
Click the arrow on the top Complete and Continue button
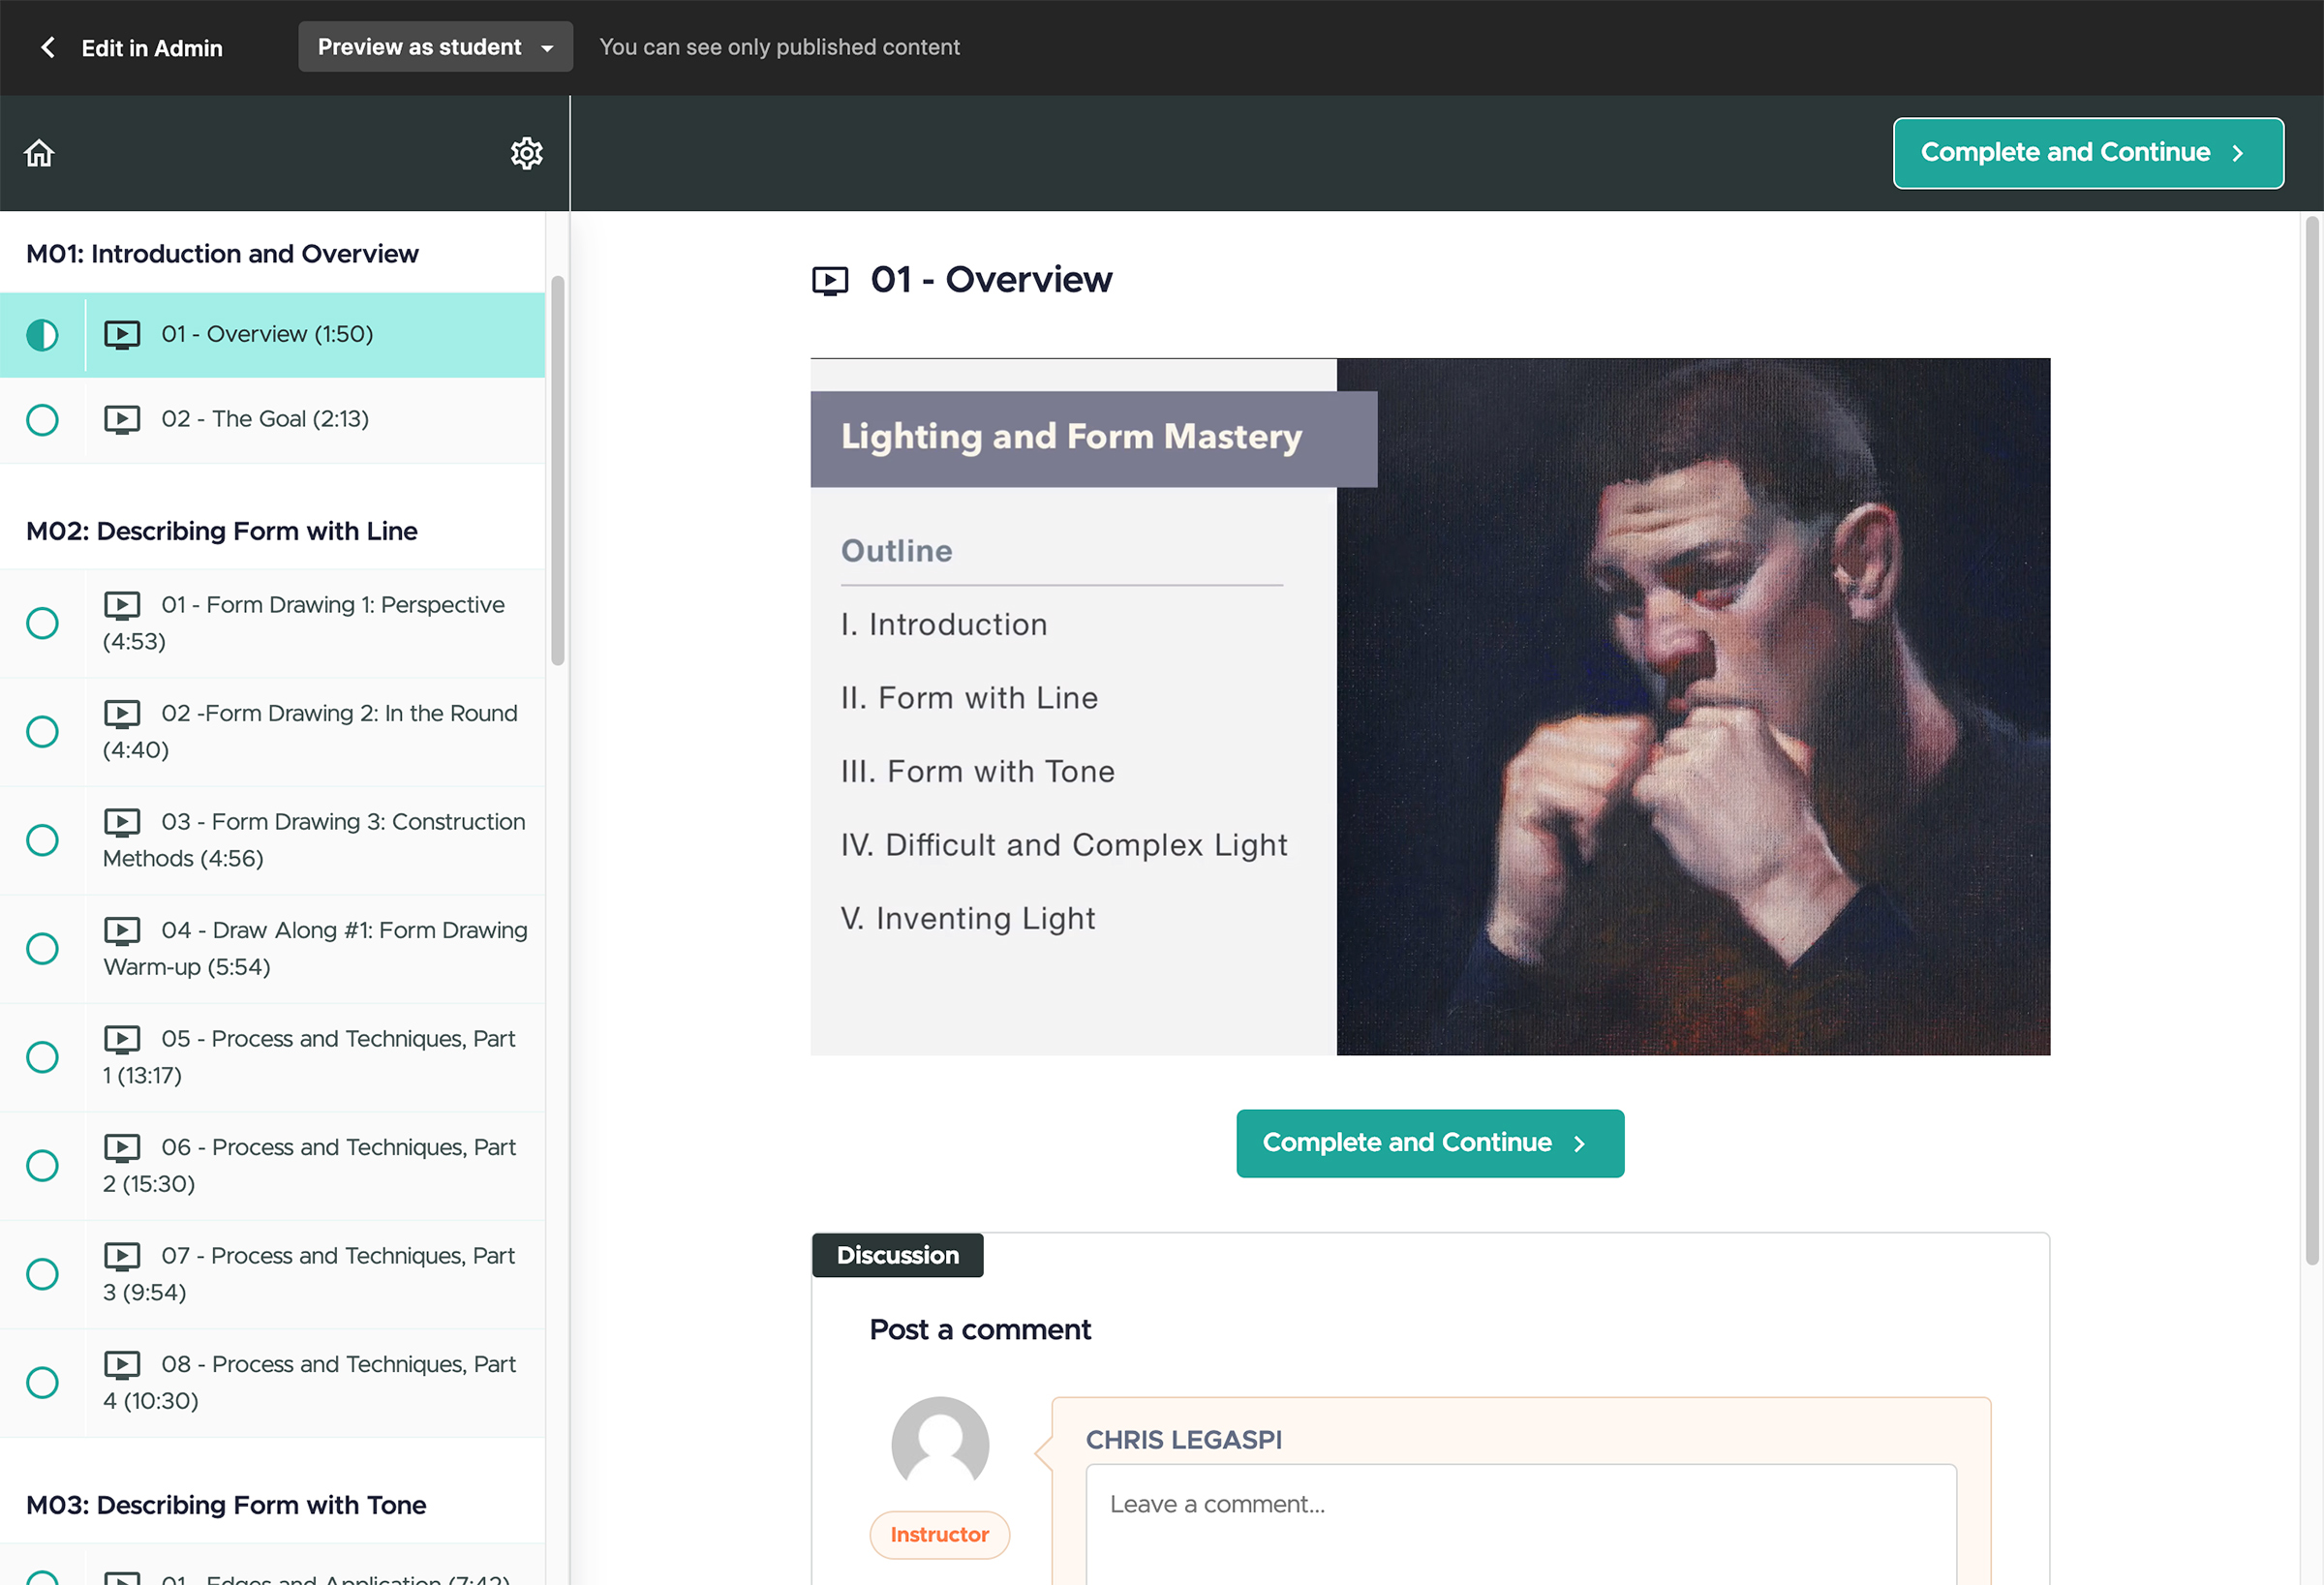pos(2237,153)
